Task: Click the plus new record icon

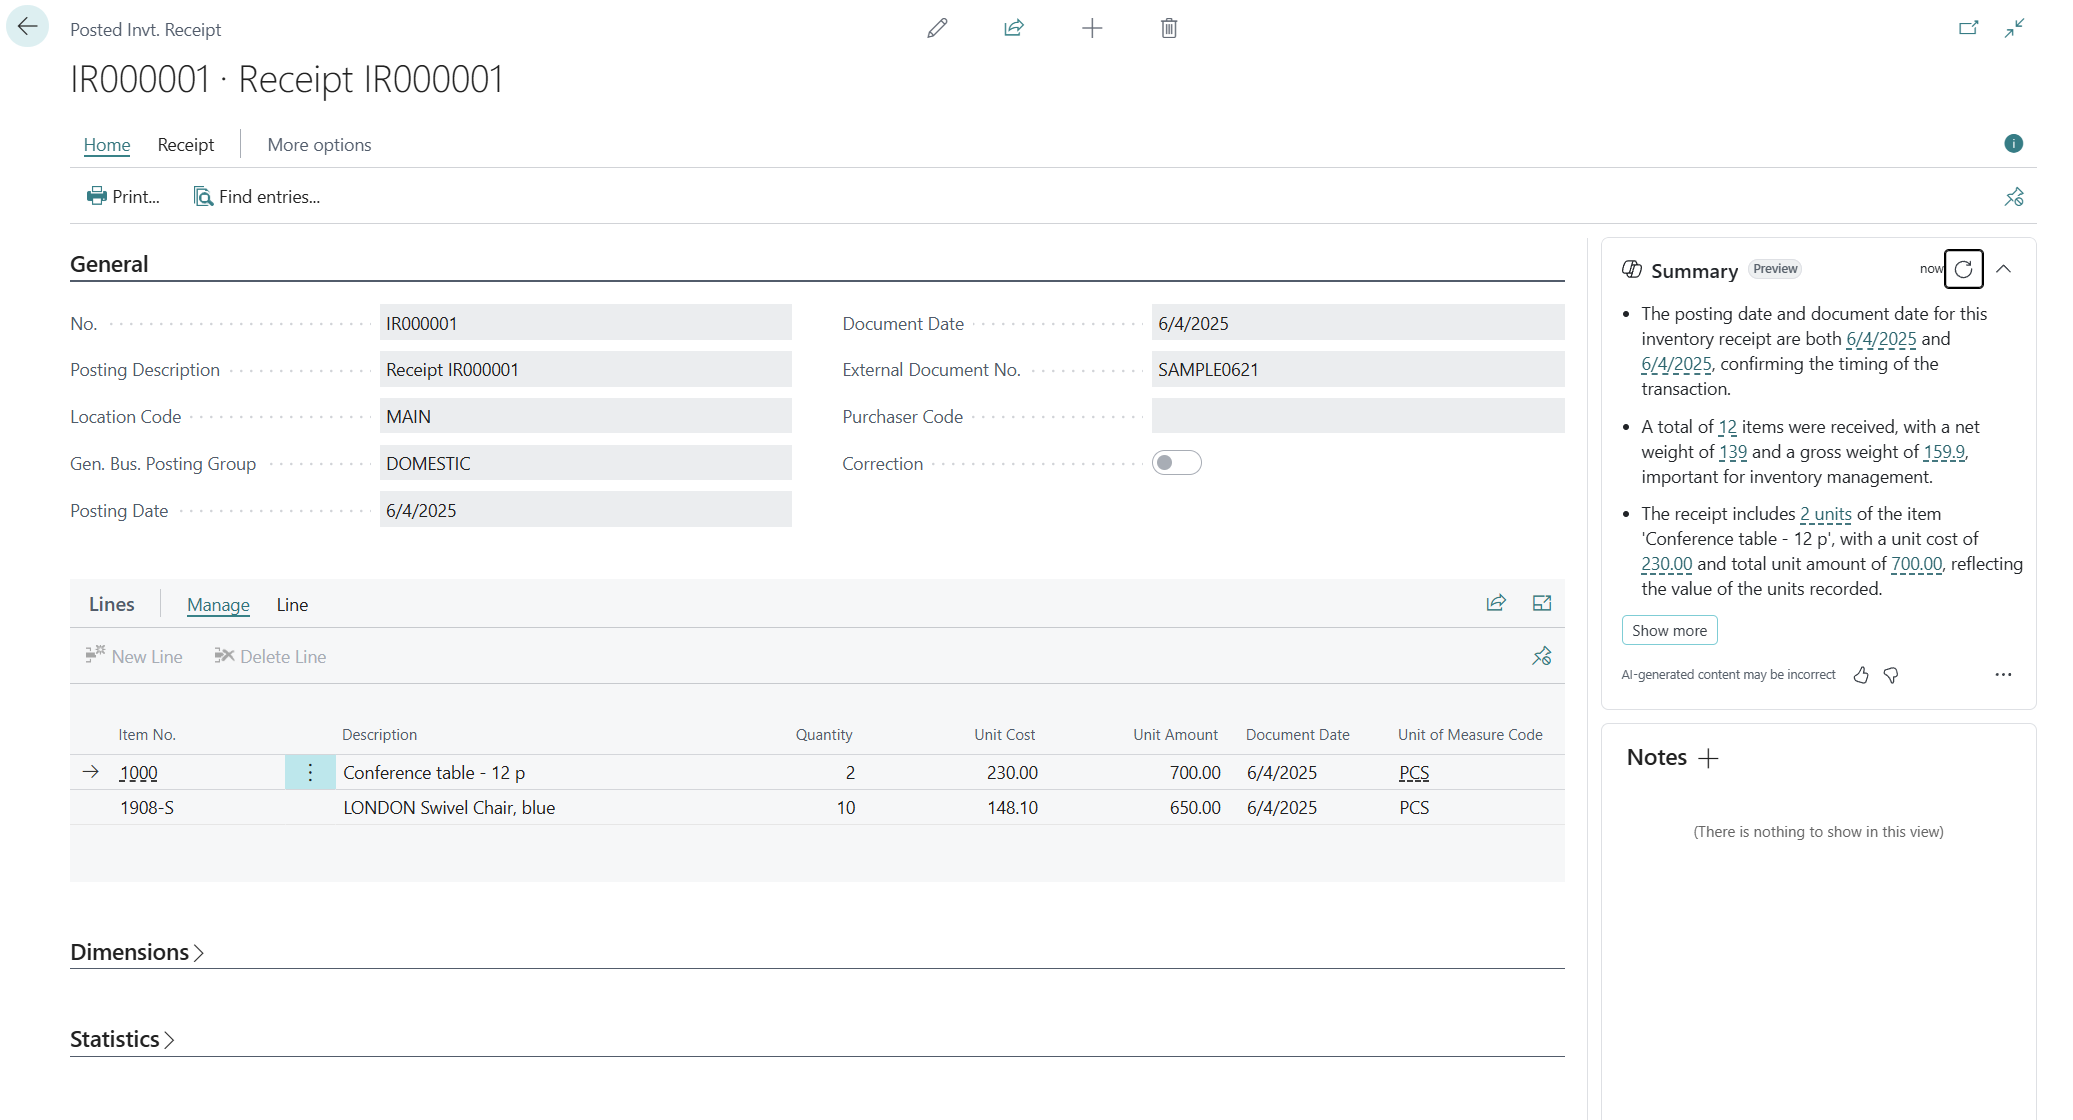Action: click(x=1092, y=28)
